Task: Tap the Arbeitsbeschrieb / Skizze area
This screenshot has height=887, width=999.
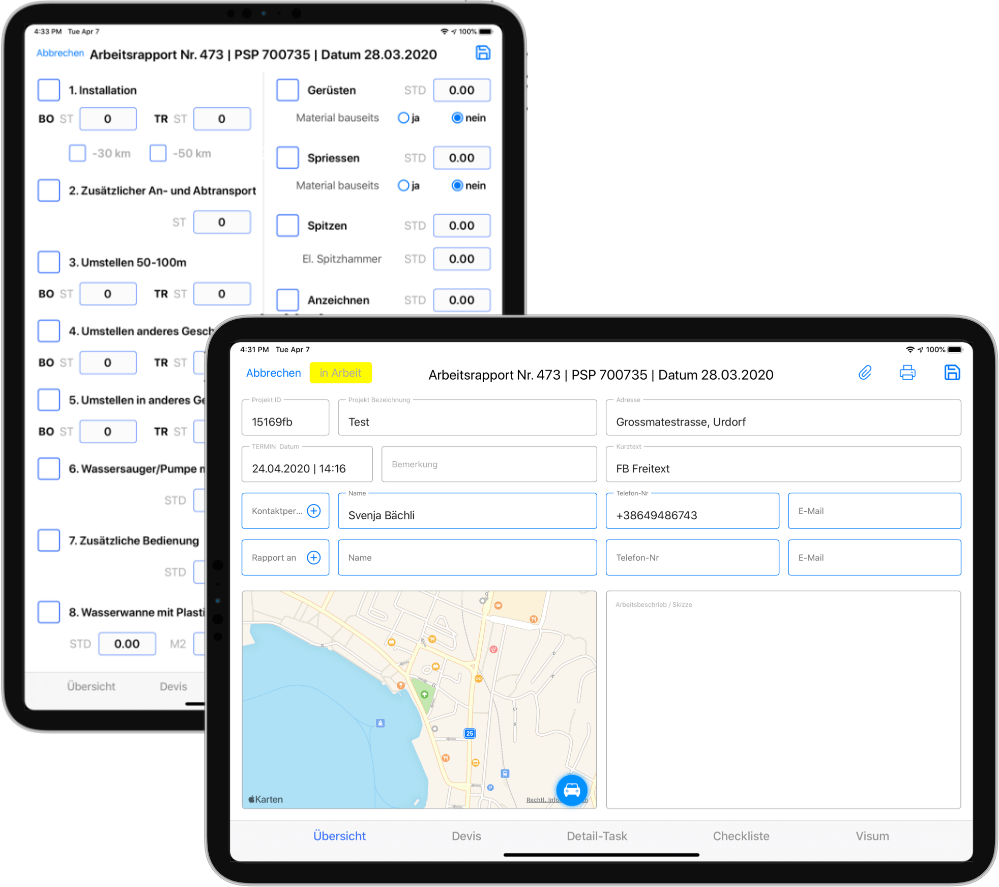Action: coord(783,700)
